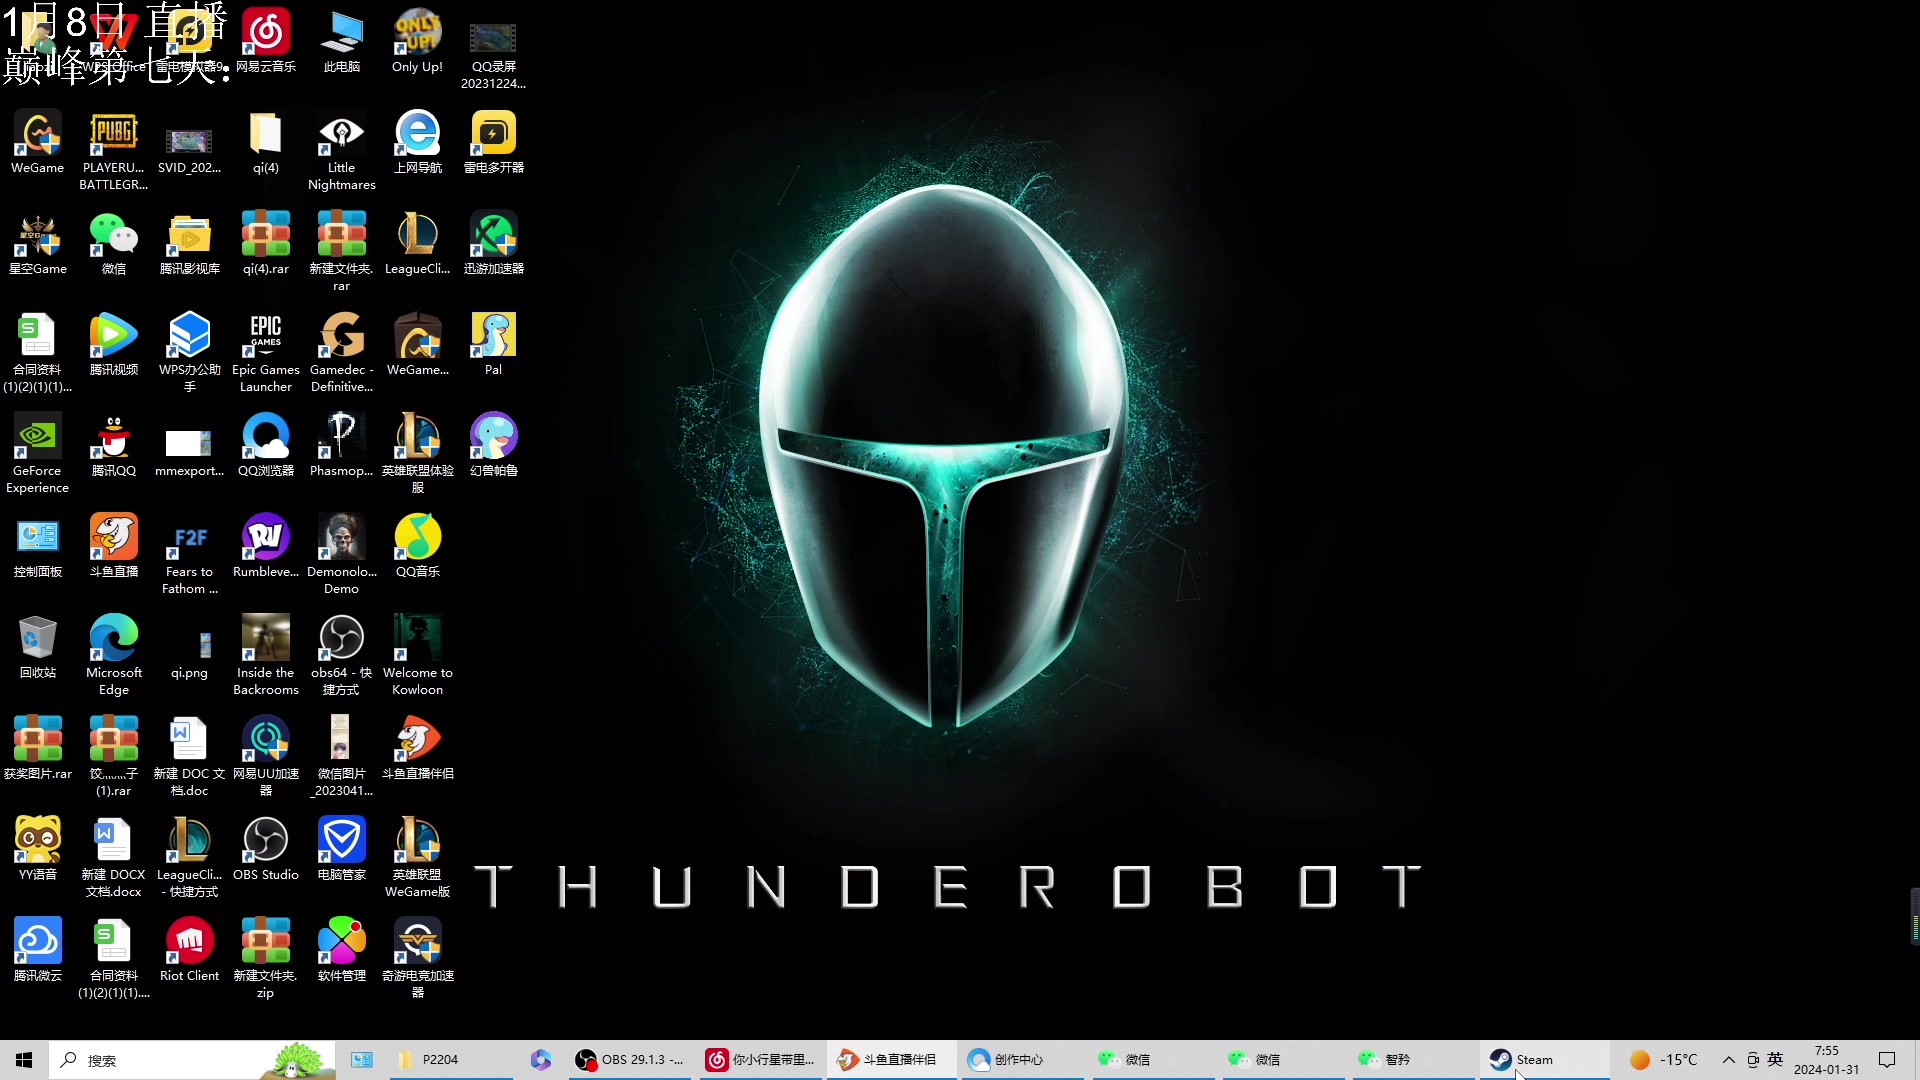Viewport: 1920px width, 1080px height.
Task: Open 回收站 recycle bin
Action: point(38,648)
